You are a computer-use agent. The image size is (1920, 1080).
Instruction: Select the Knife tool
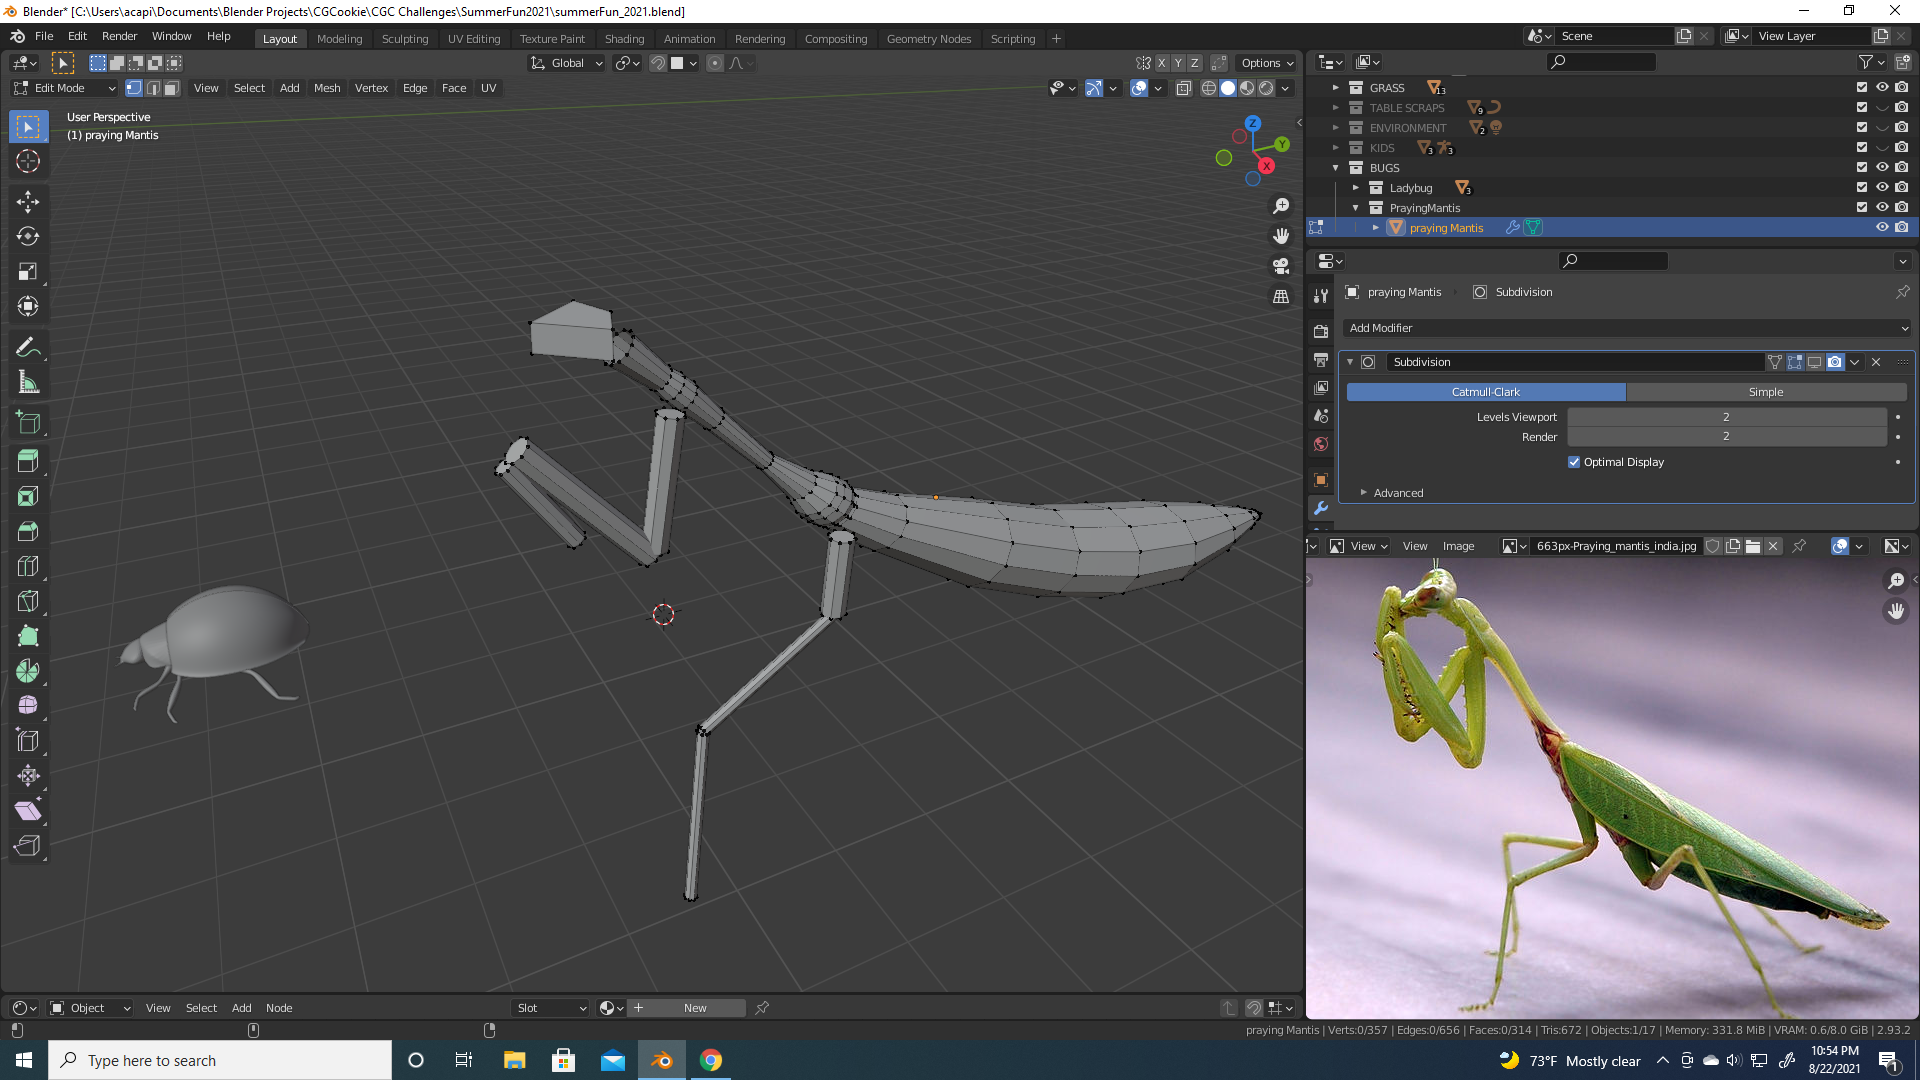(28, 601)
